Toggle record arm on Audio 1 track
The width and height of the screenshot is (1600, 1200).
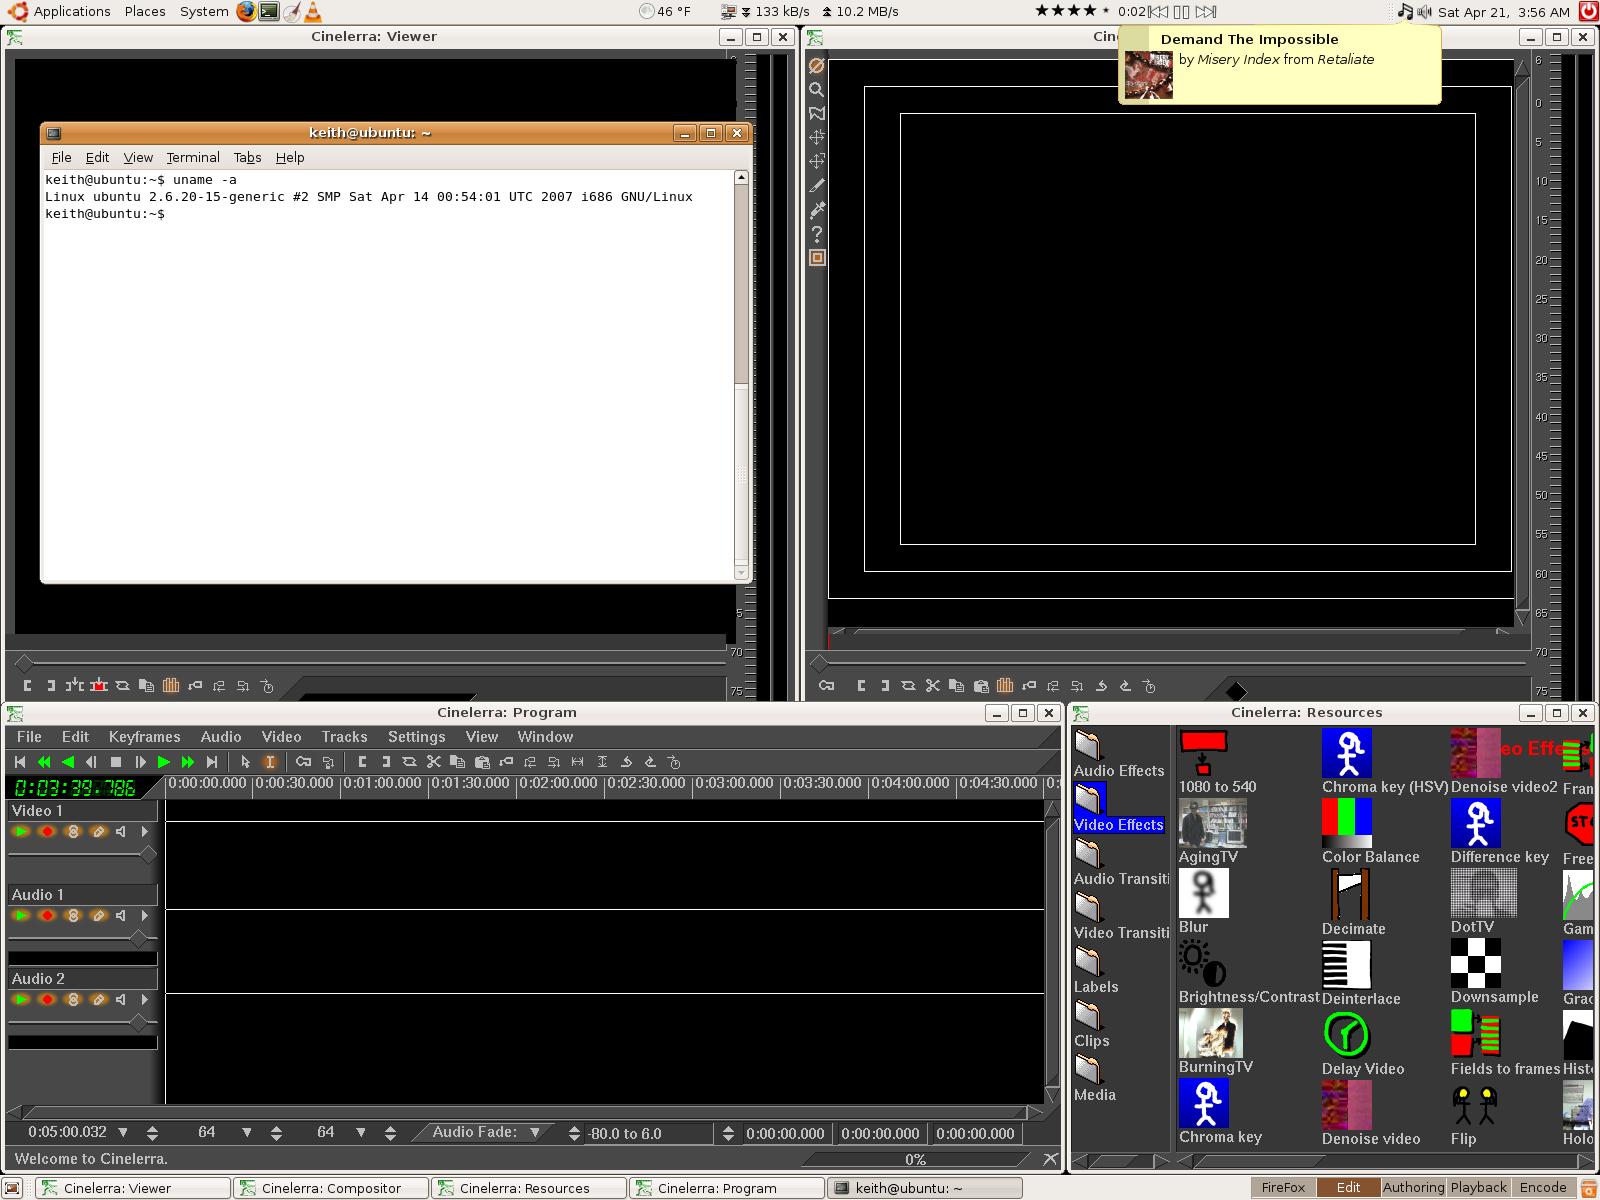click(47, 916)
